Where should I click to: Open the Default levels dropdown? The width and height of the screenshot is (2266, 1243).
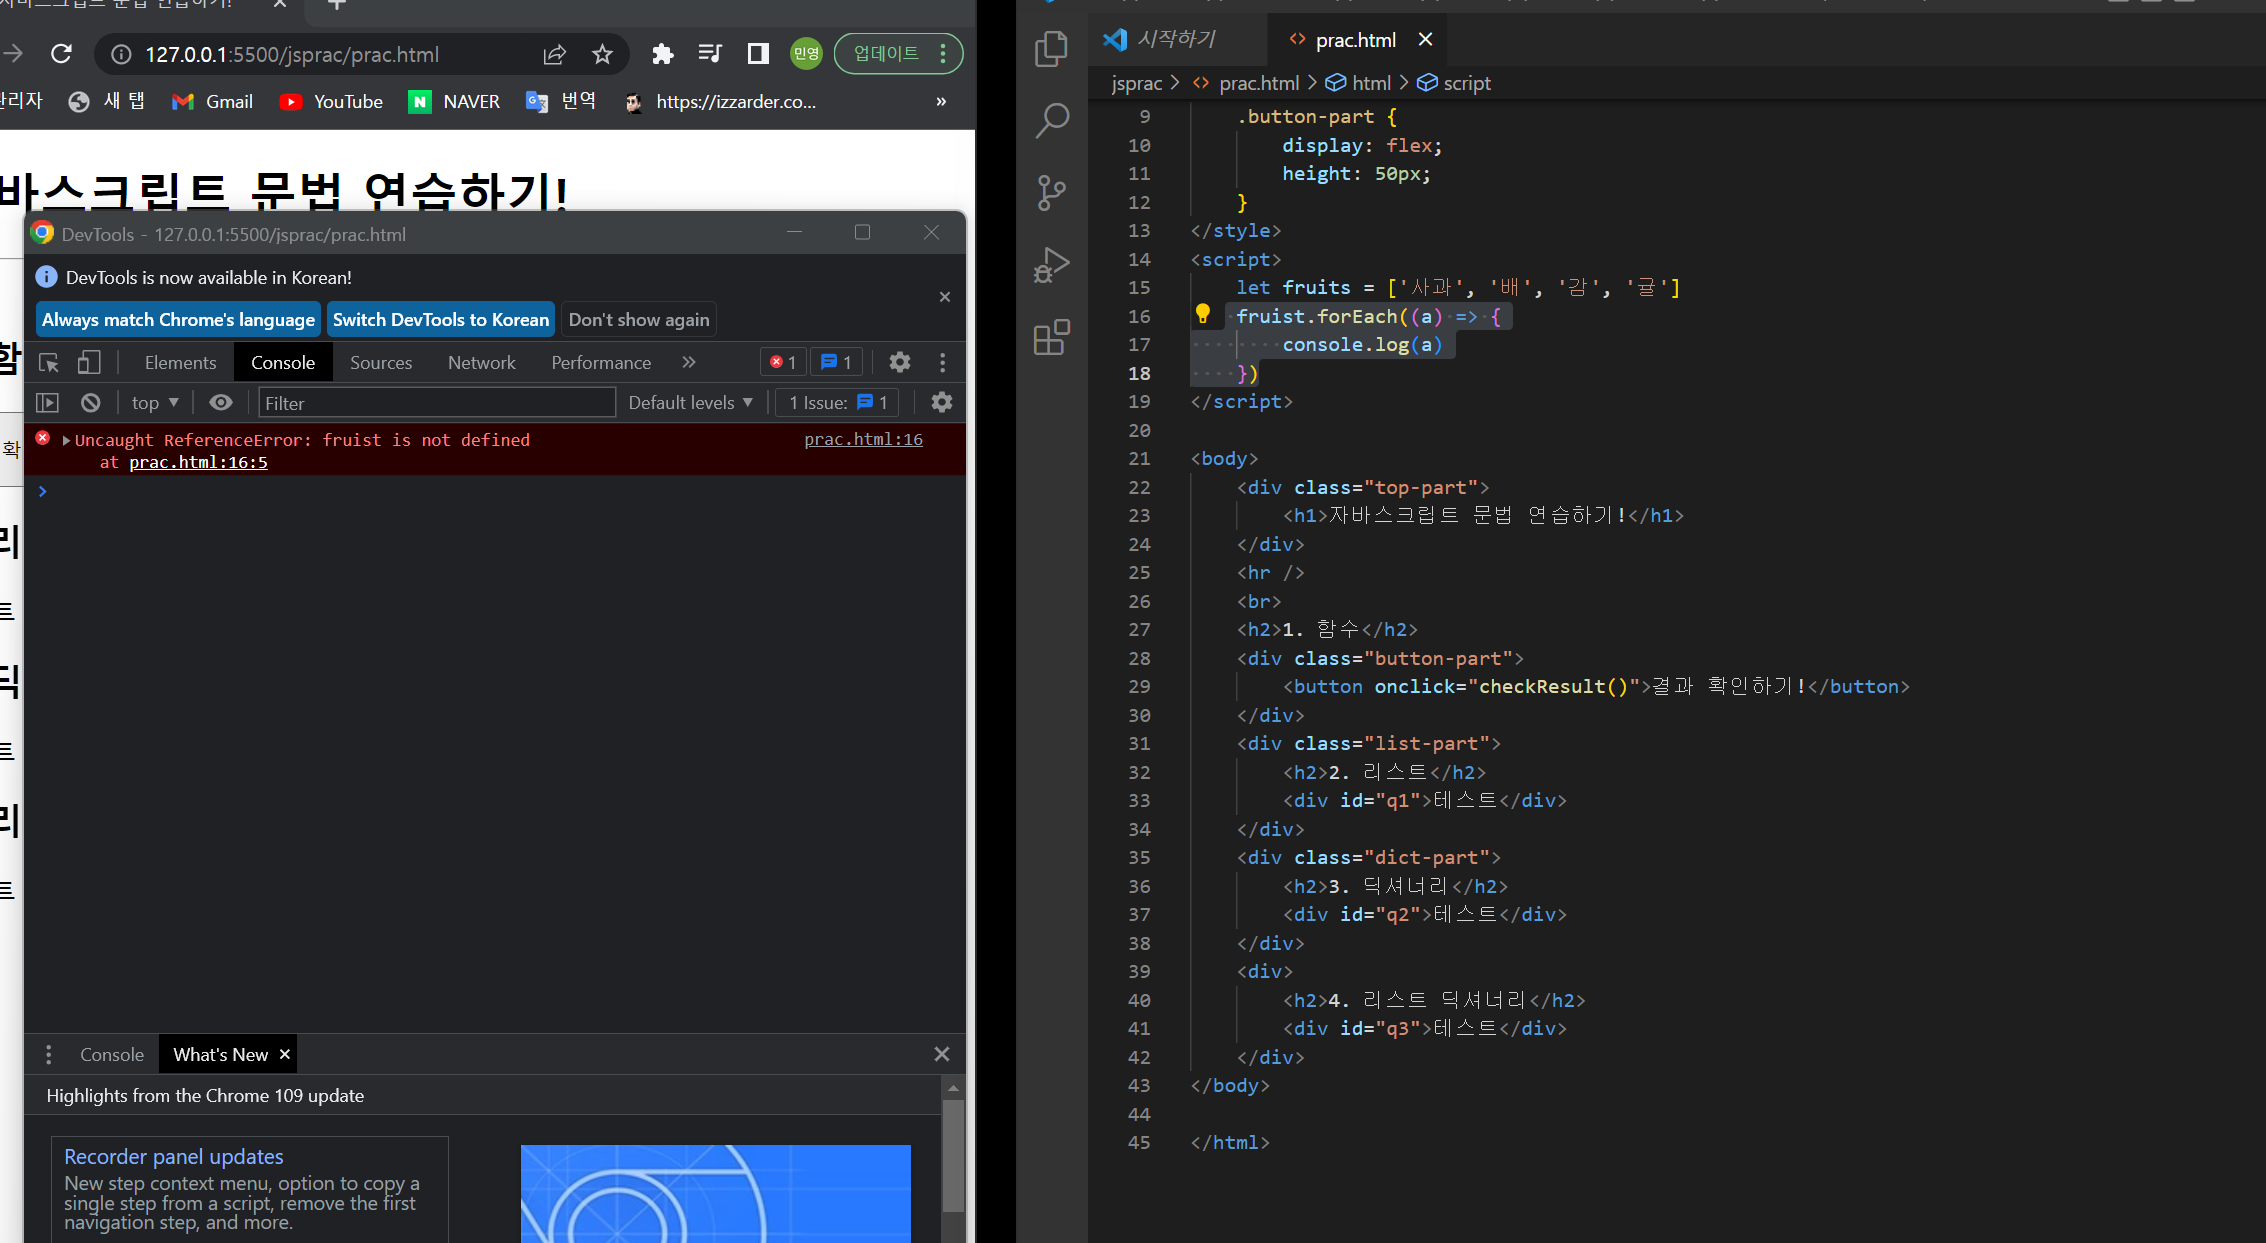point(691,403)
